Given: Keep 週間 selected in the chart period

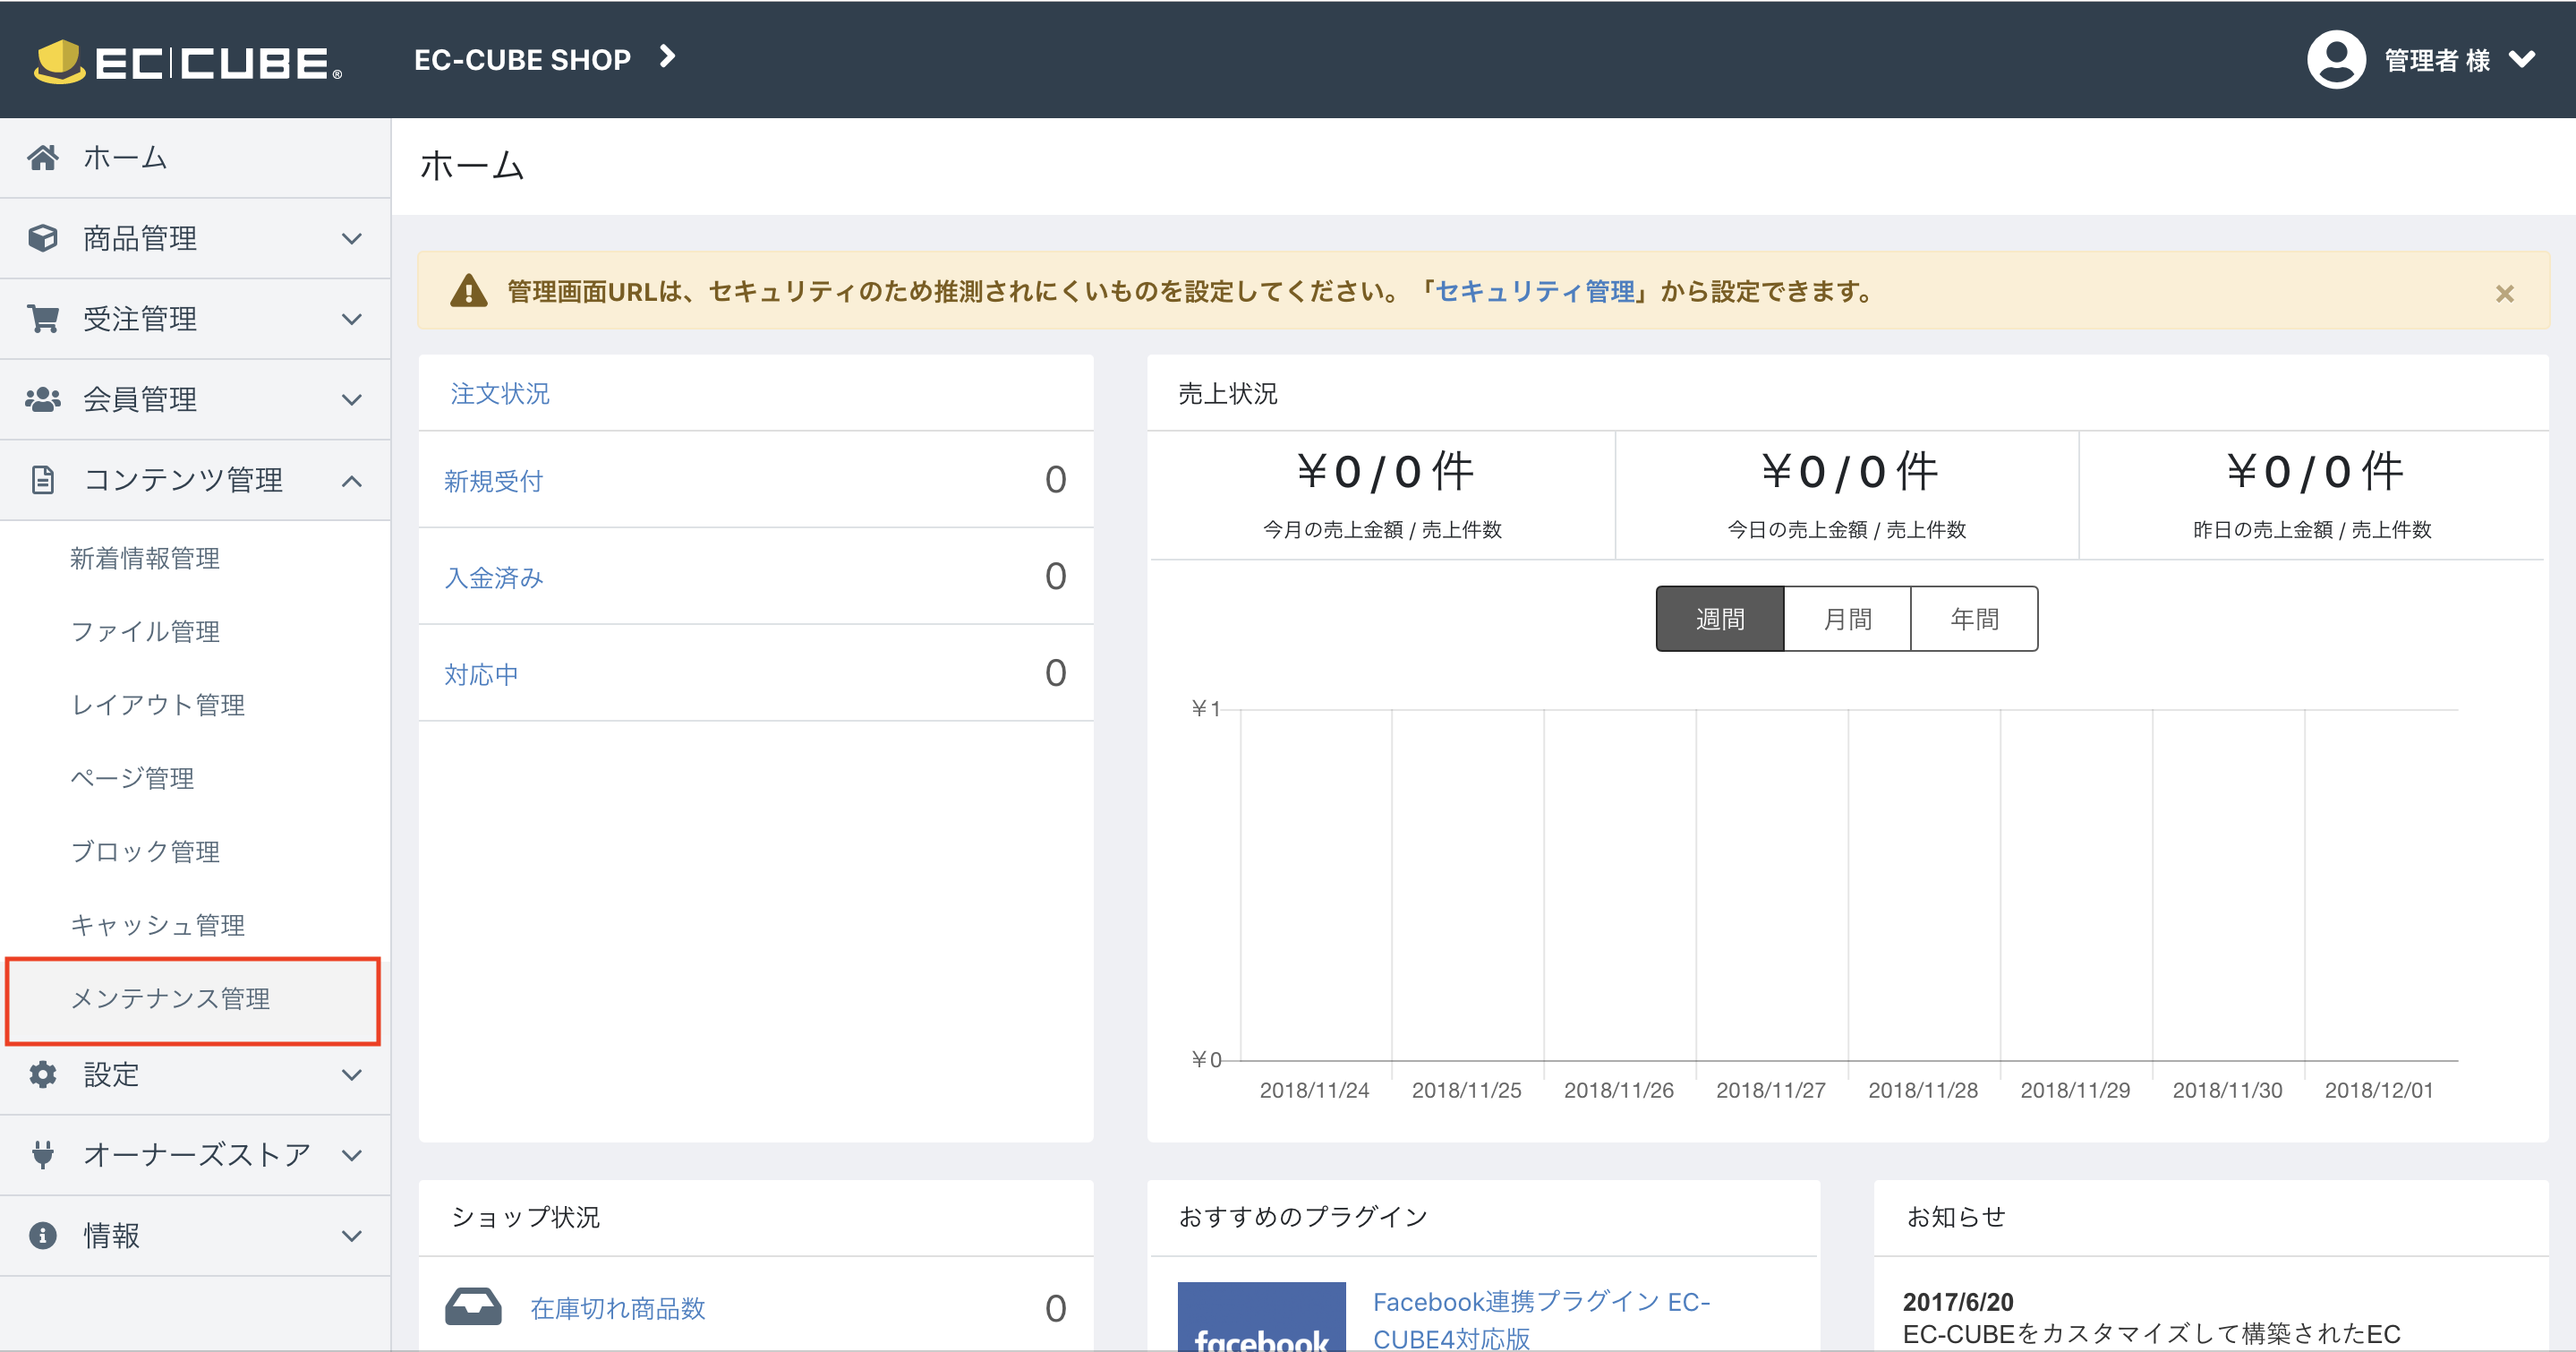Looking at the screenshot, I should coord(1720,618).
